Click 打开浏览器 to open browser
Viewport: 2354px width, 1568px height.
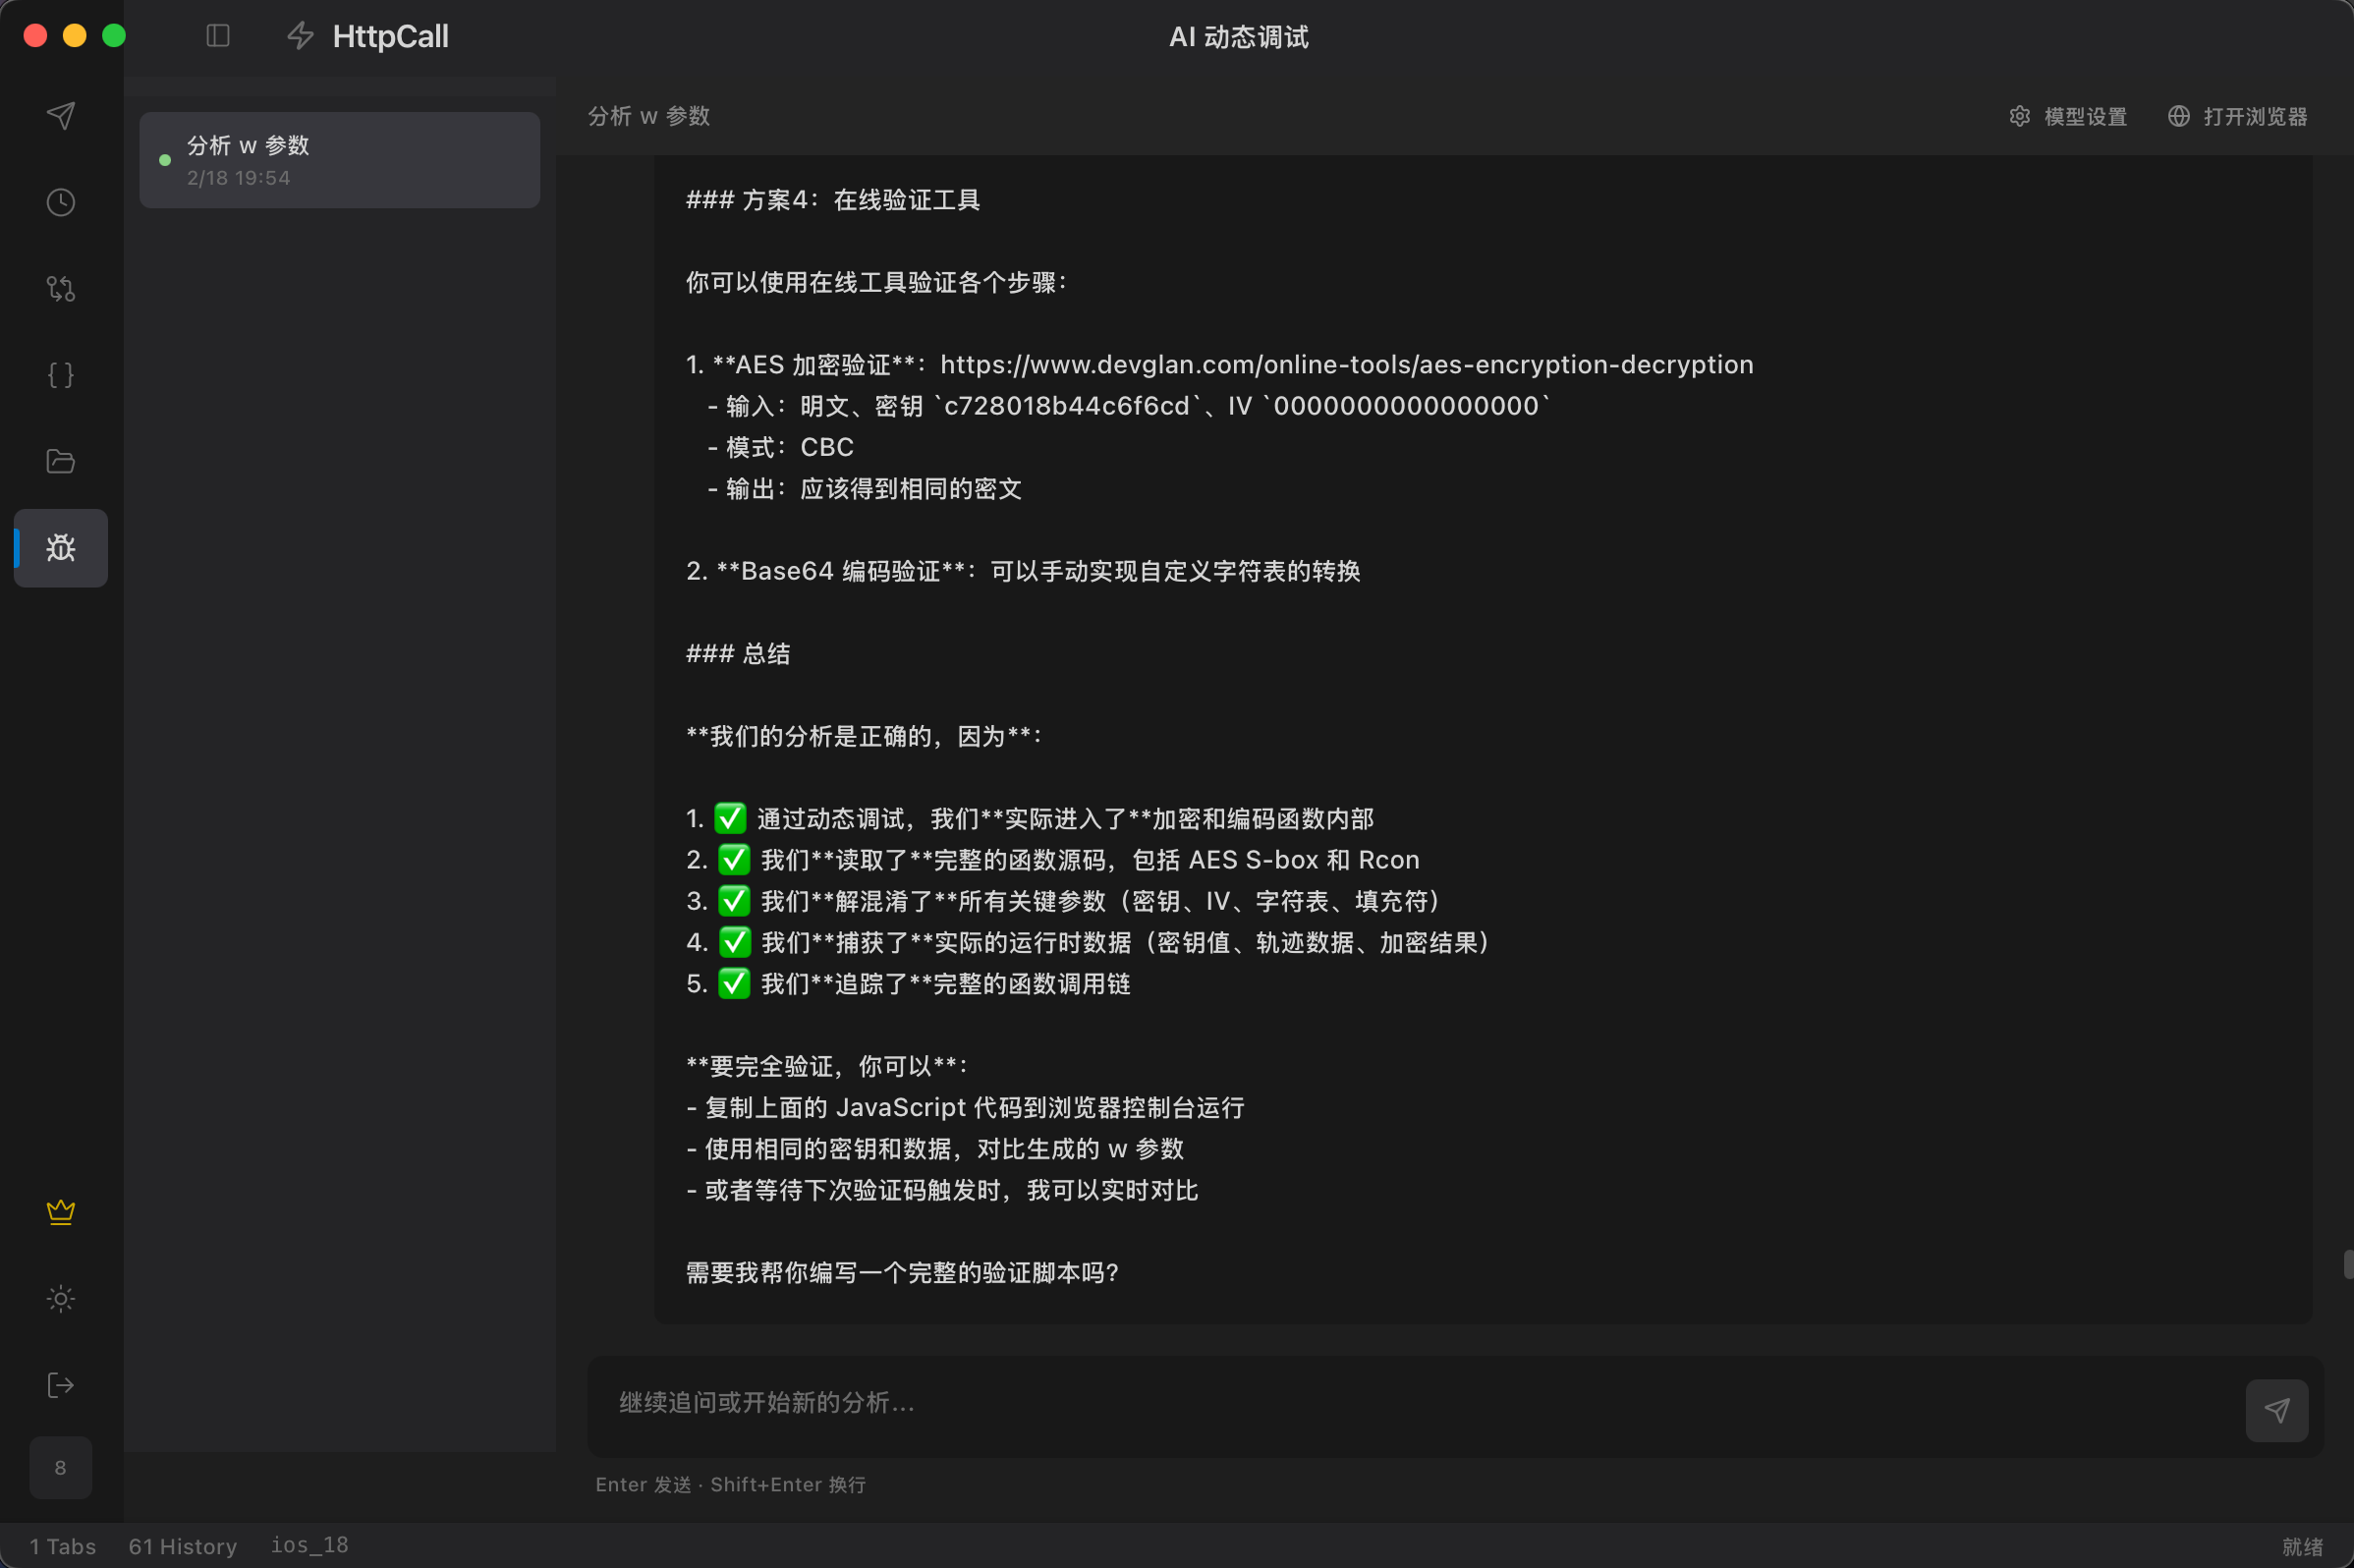point(2238,116)
